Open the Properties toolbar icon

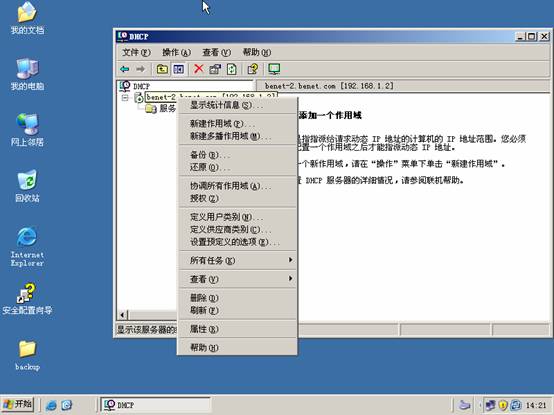coord(215,69)
